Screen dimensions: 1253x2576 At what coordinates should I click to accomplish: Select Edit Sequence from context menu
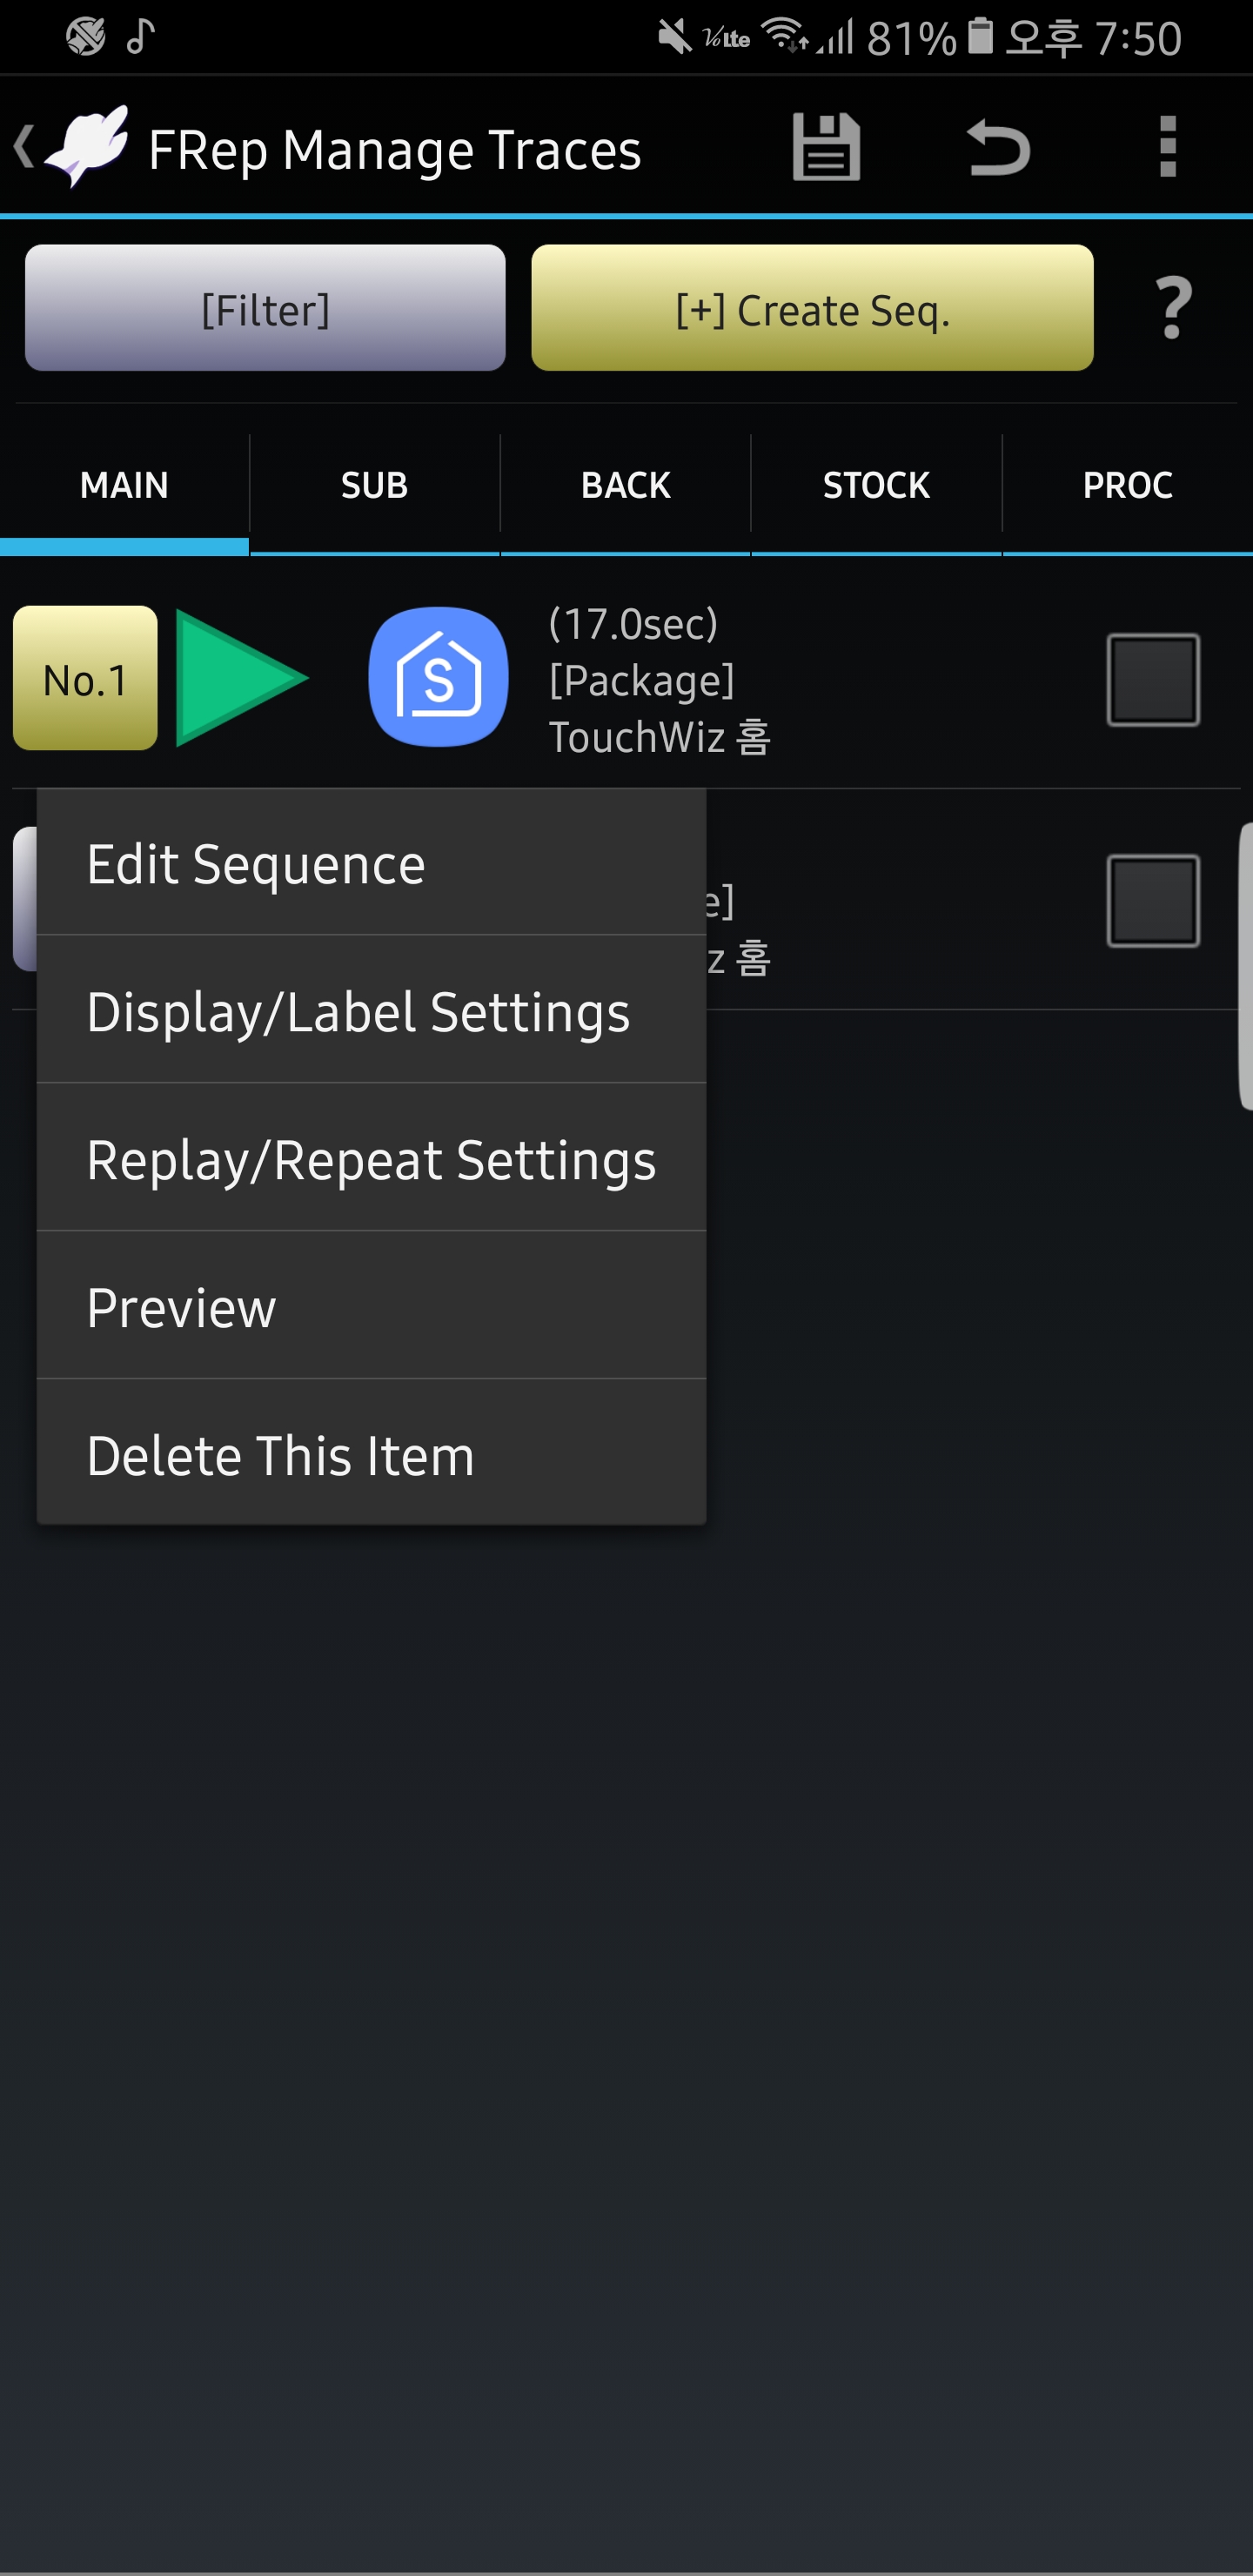pyautogui.click(x=371, y=863)
